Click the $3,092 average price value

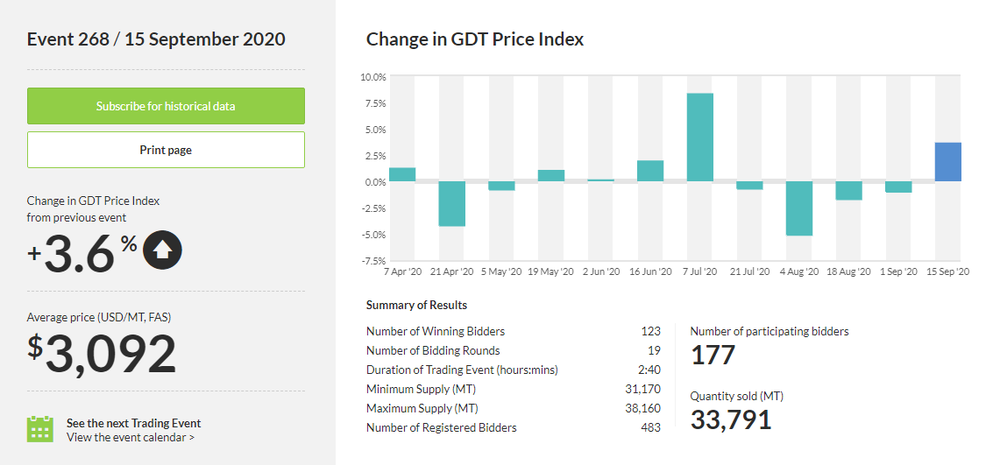[101, 355]
